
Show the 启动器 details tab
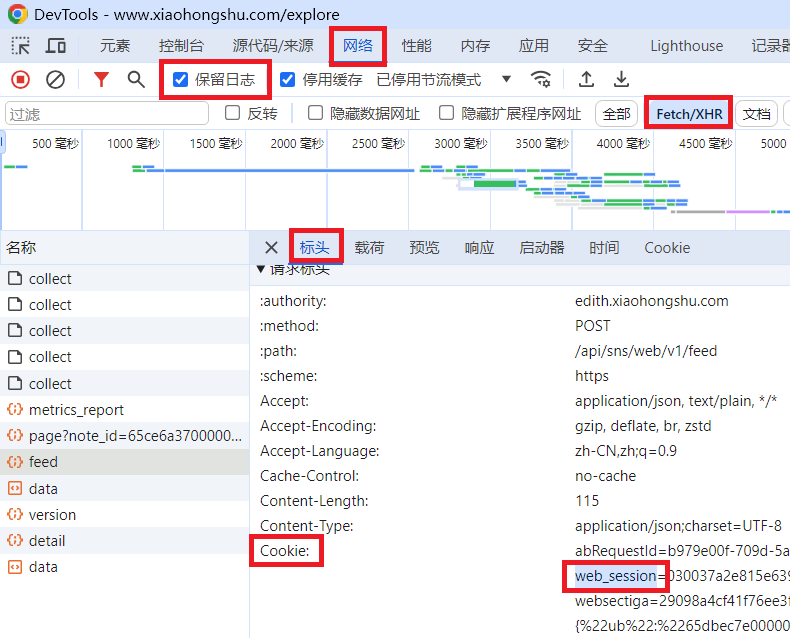pyautogui.click(x=542, y=247)
